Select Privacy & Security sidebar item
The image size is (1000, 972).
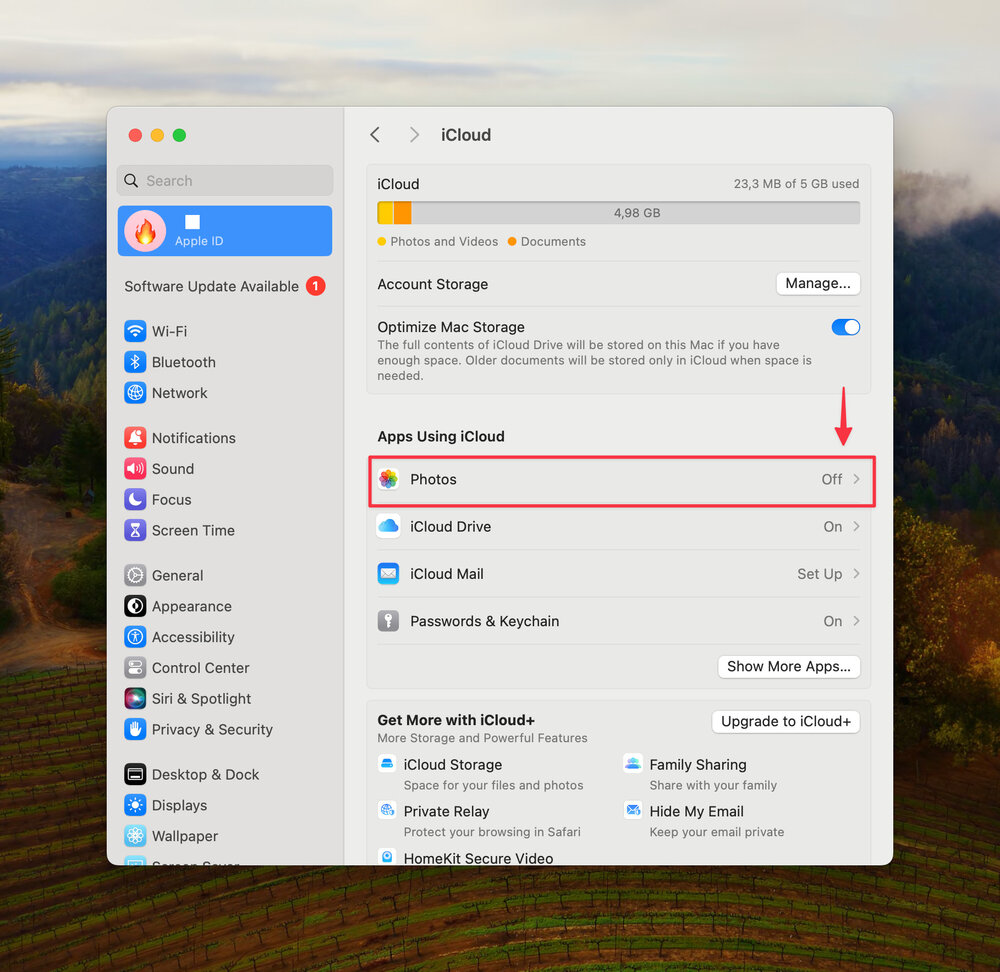click(224, 729)
